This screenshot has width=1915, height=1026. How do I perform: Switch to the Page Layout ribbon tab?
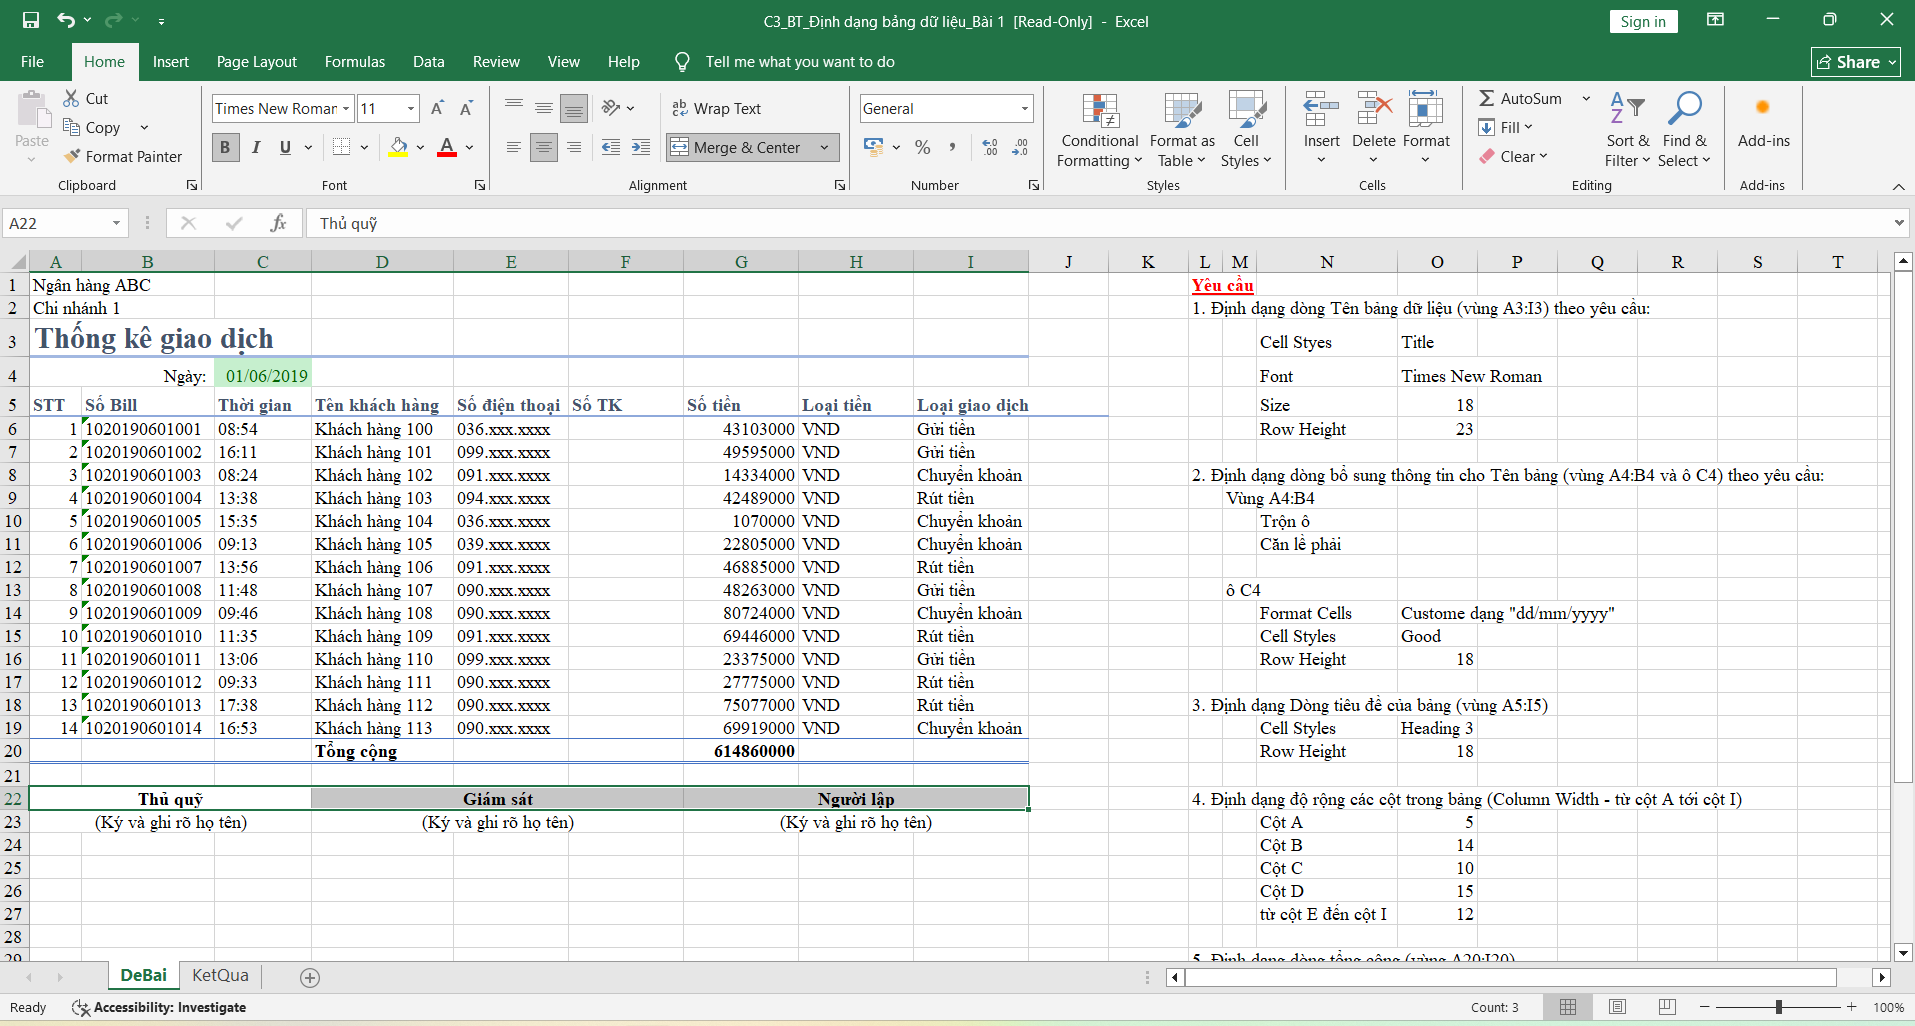[256, 62]
